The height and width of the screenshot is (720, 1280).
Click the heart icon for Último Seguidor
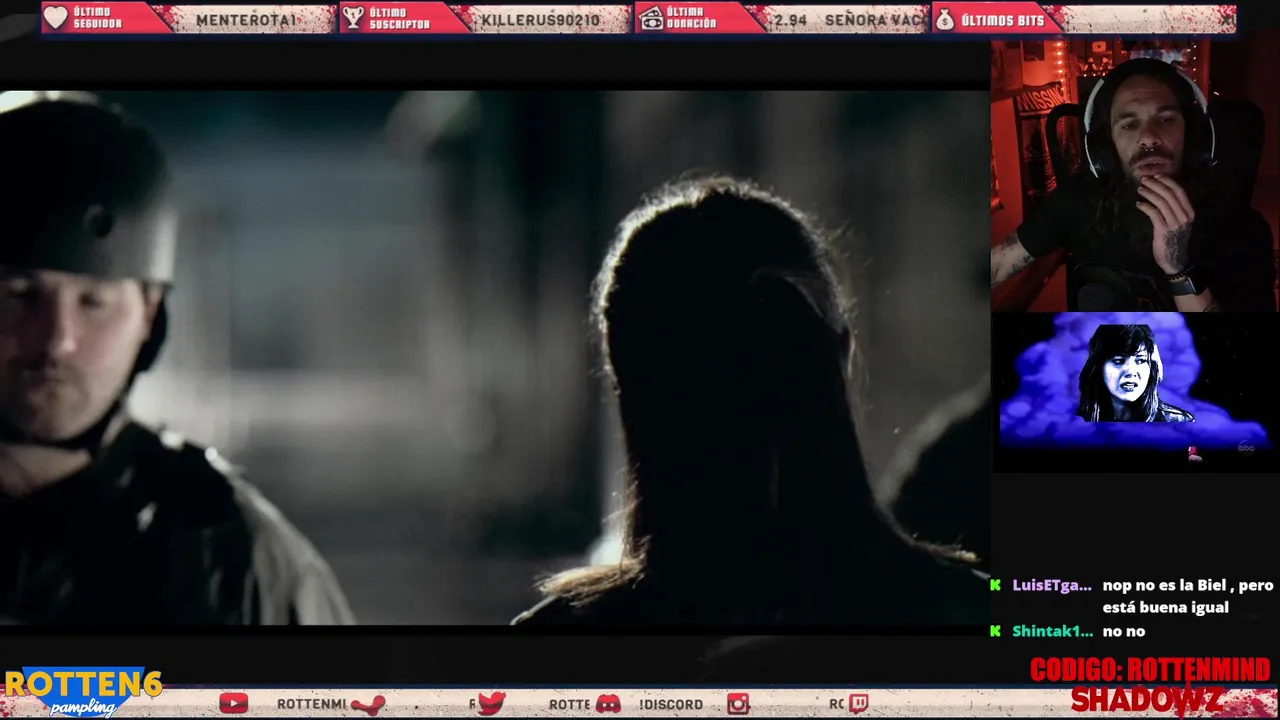click(56, 18)
